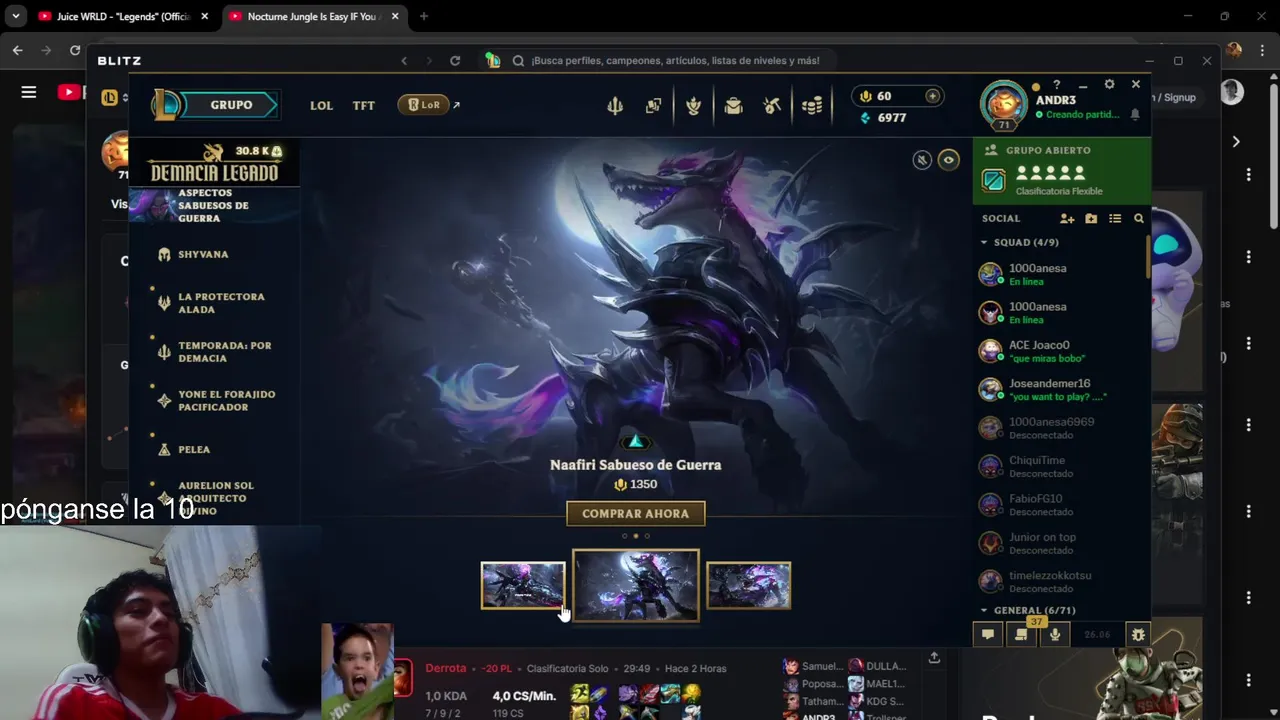Screen dimensions: 1280x720
Task: Open the collection cards icon in toolbar
Action: click(653, 105)
